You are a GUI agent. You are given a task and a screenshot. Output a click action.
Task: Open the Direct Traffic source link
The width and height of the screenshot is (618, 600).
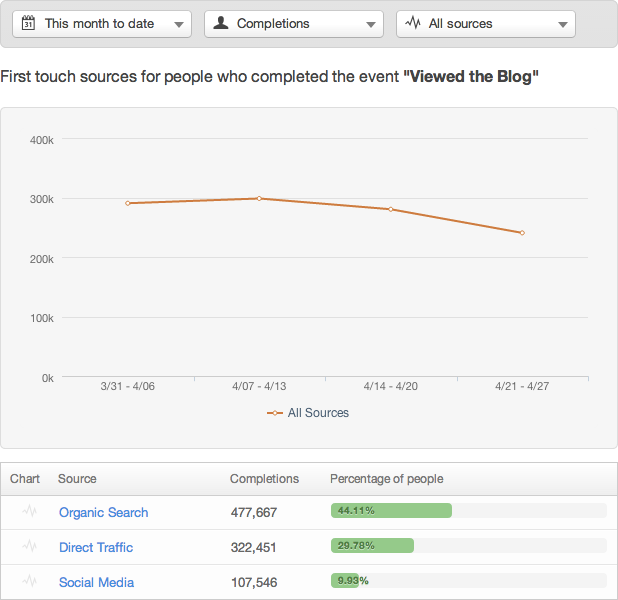pyautogui.click(x=95, y=548)
